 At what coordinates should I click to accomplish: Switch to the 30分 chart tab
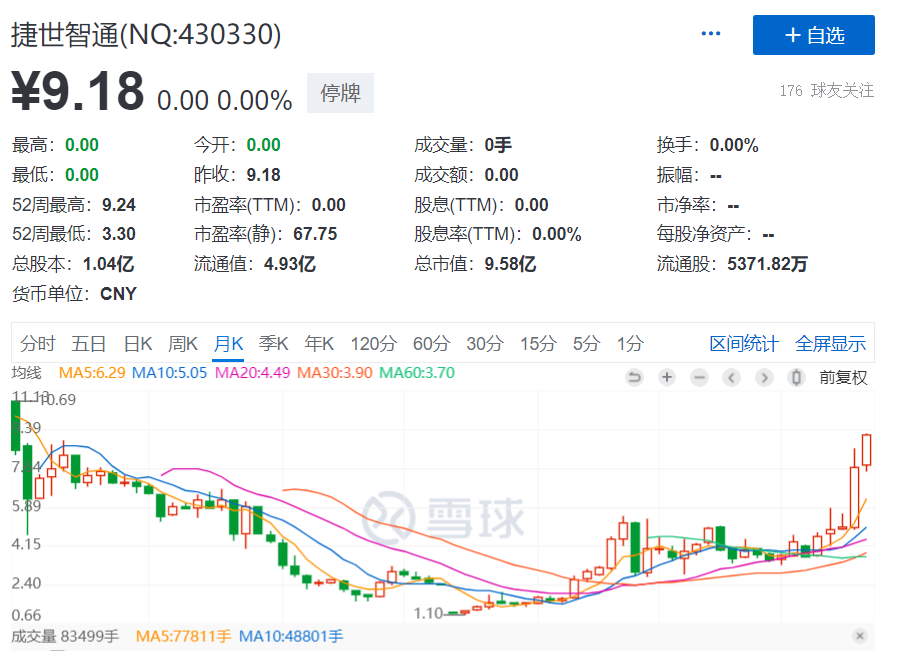tap(485, 344)
